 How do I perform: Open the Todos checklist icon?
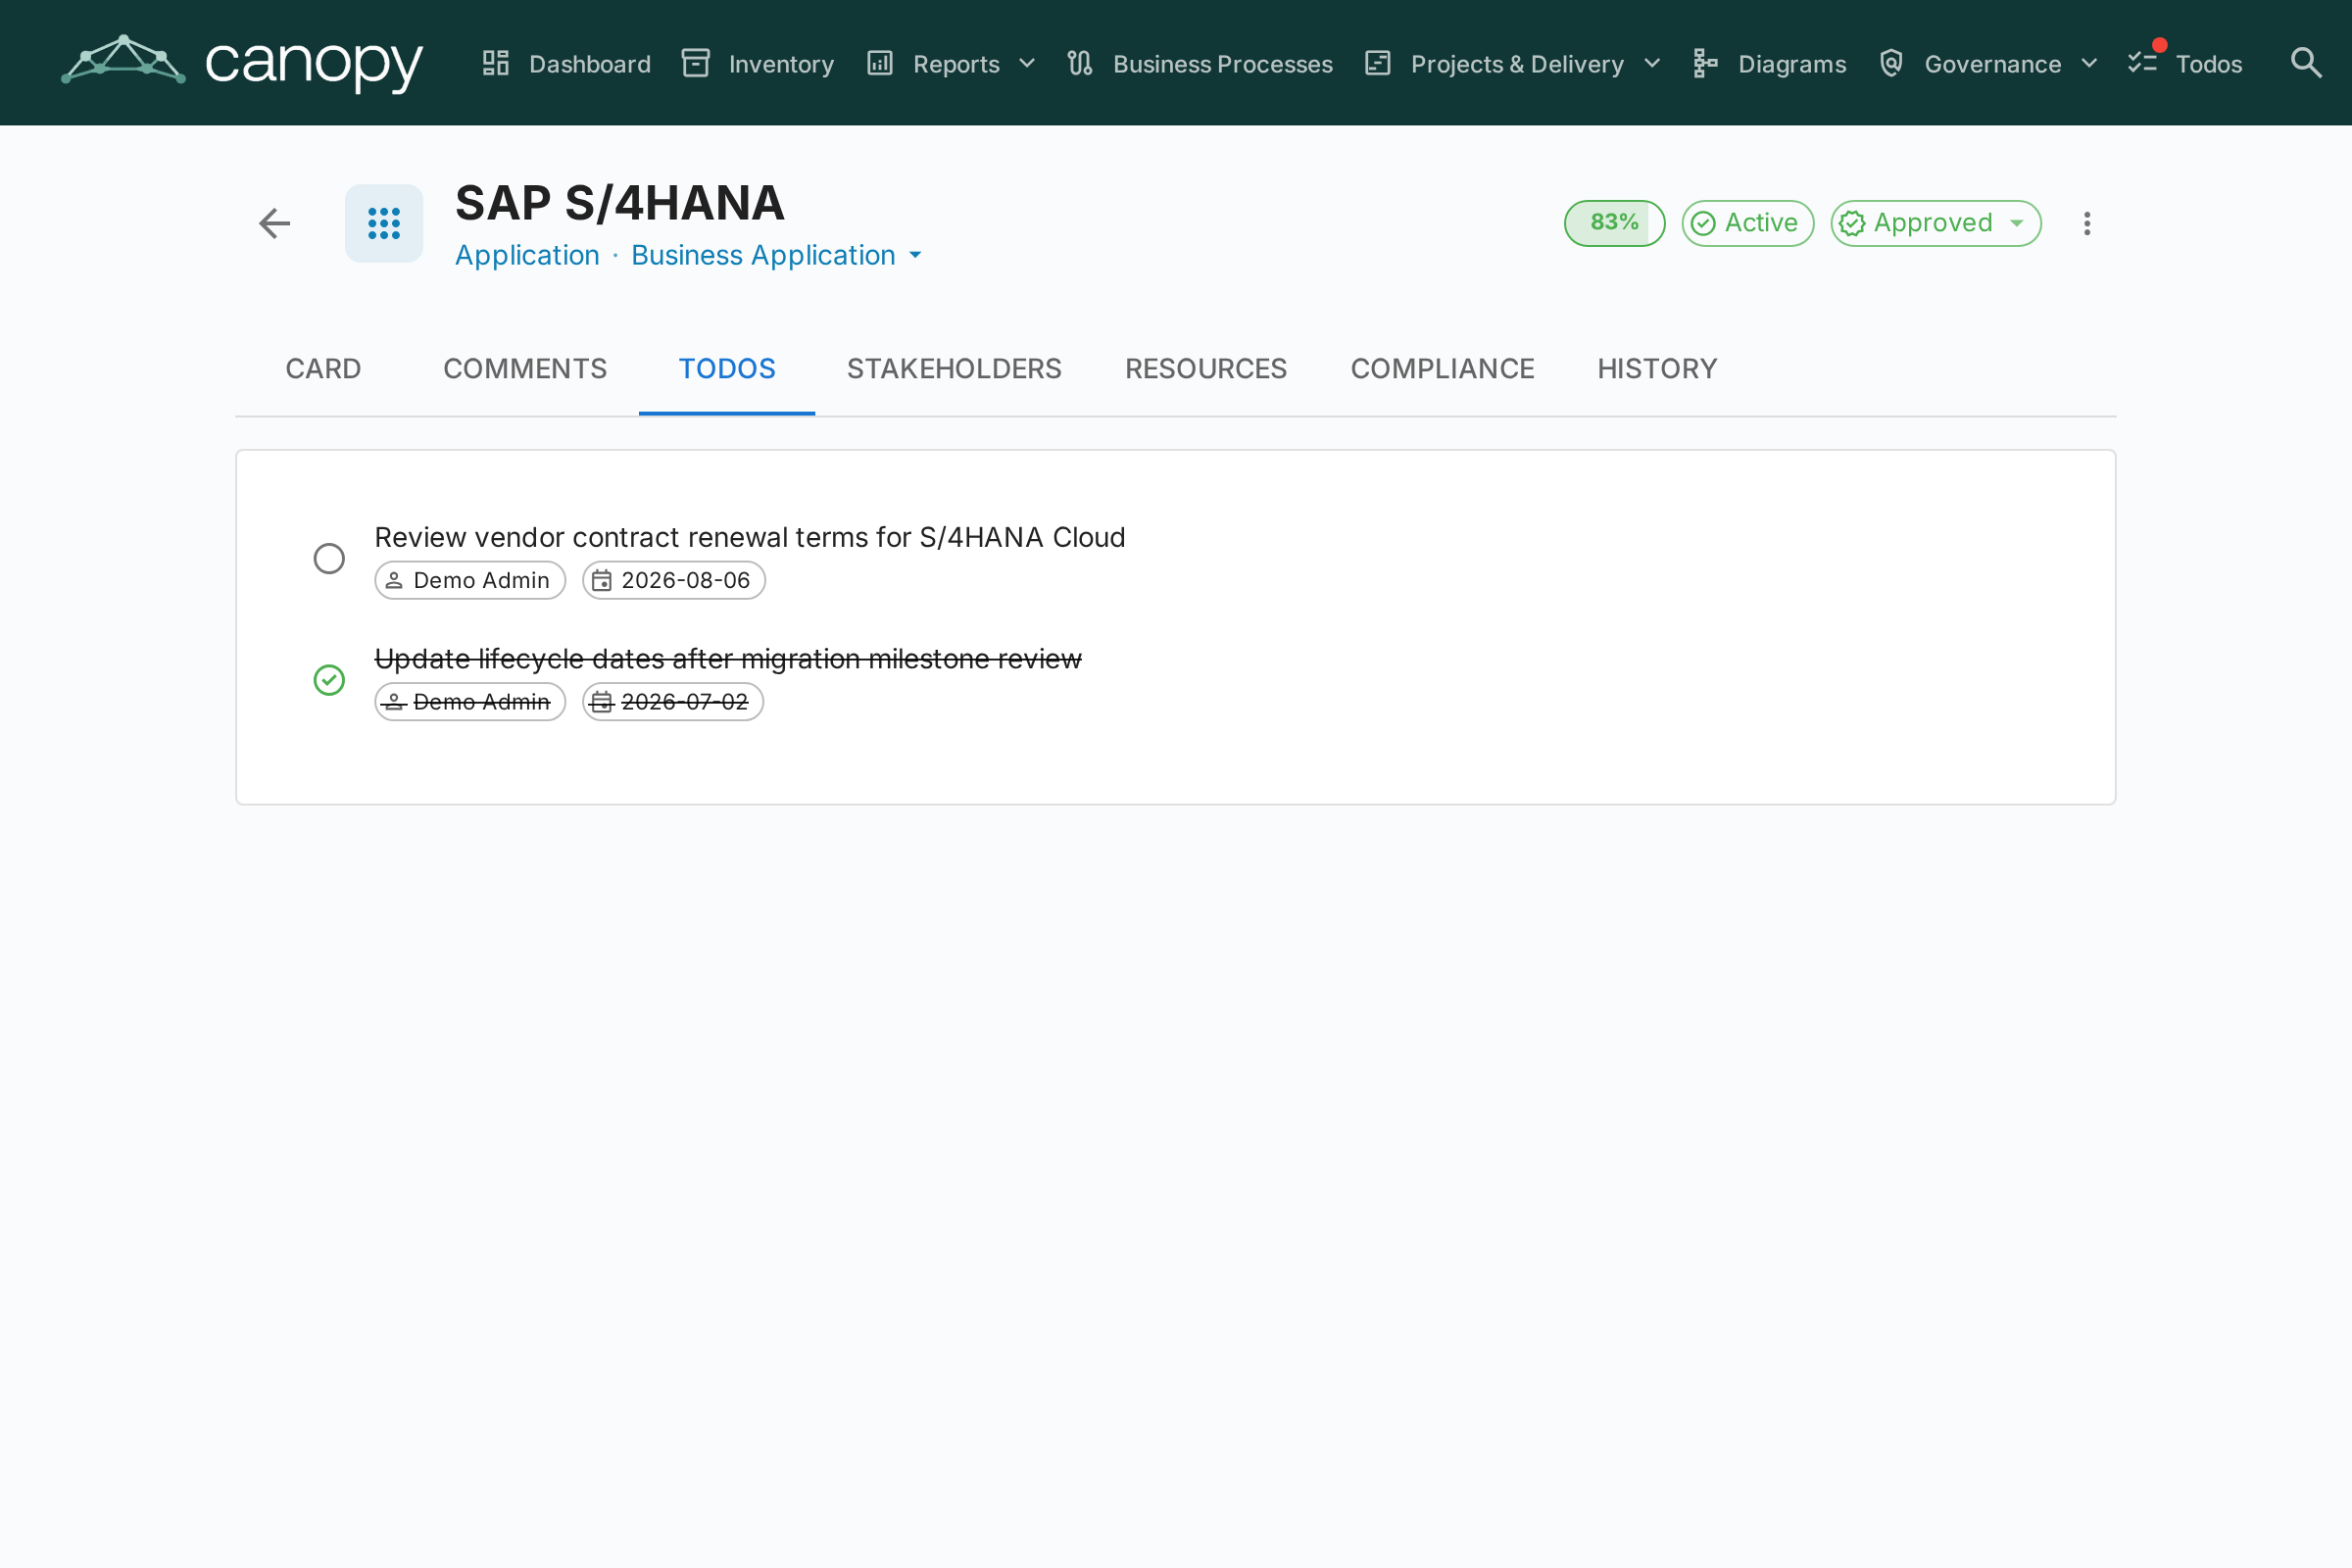pyautogui.click(x=2143, y=63)
